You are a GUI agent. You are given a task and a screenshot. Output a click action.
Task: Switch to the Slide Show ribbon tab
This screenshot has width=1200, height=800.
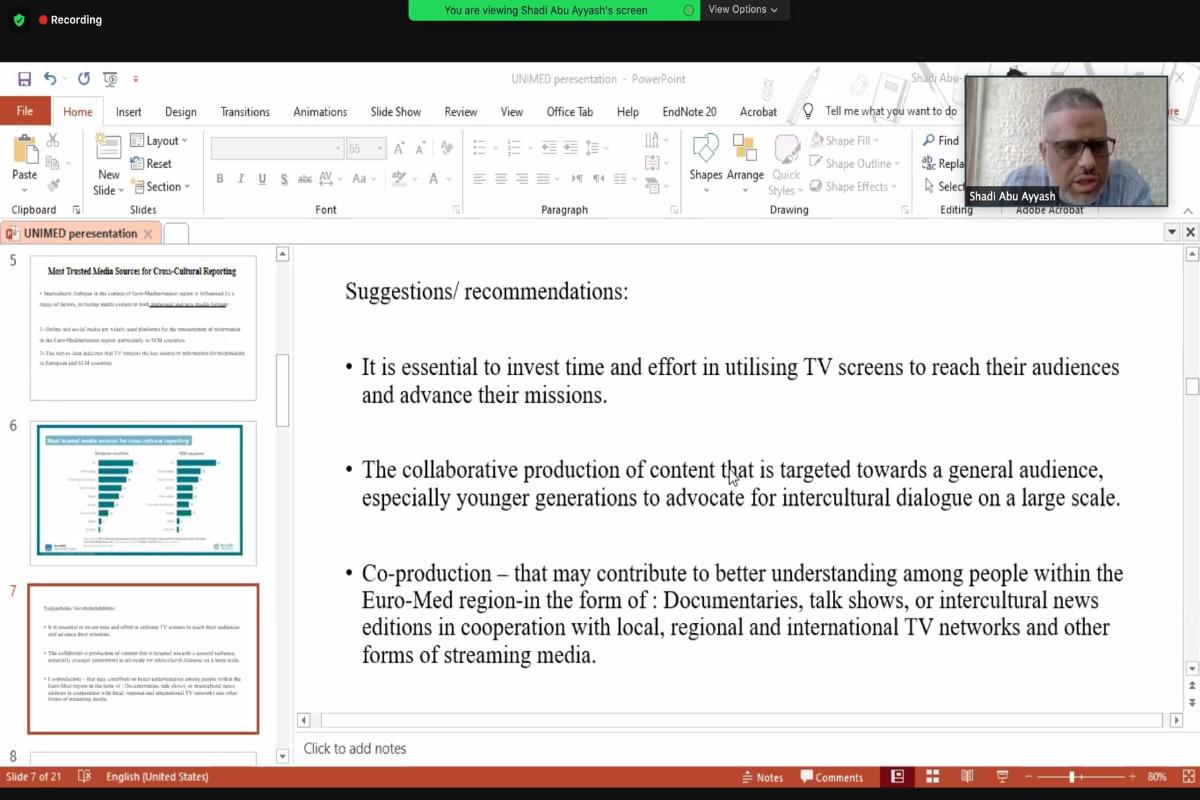pyautogui.click(x=396, y=112)
